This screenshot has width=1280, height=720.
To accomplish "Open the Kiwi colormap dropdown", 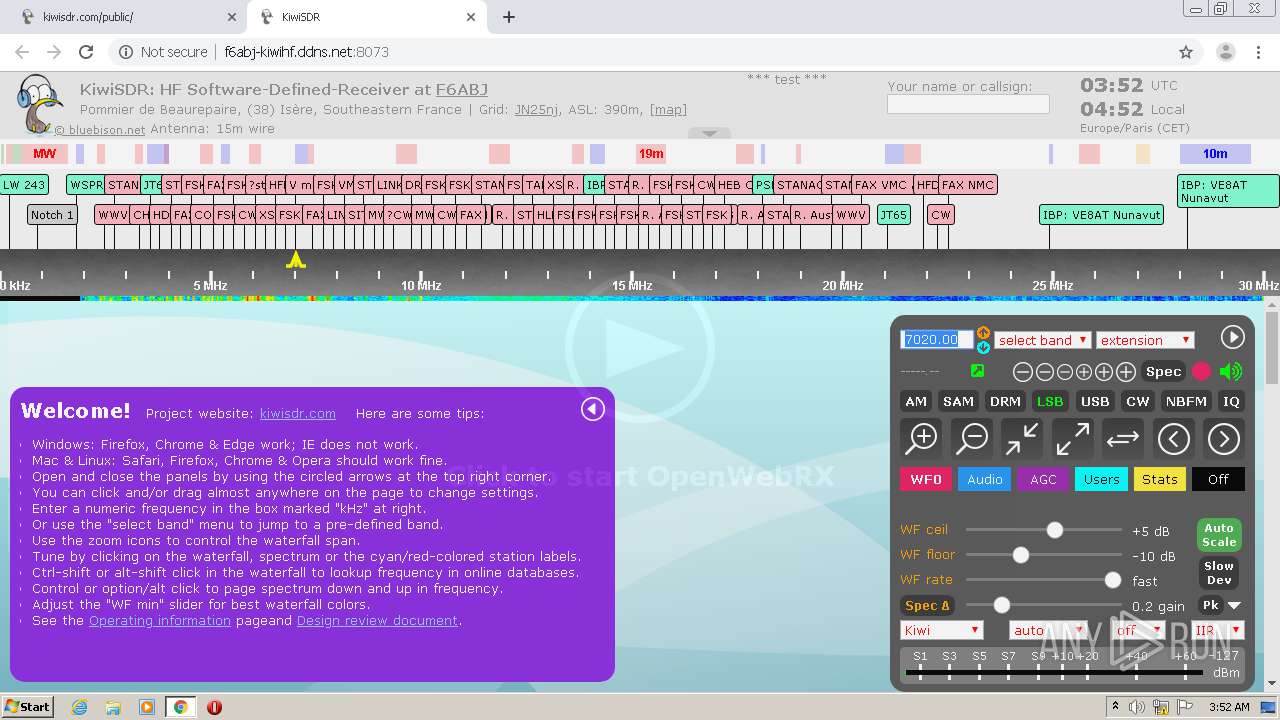I will click(942, 630).
